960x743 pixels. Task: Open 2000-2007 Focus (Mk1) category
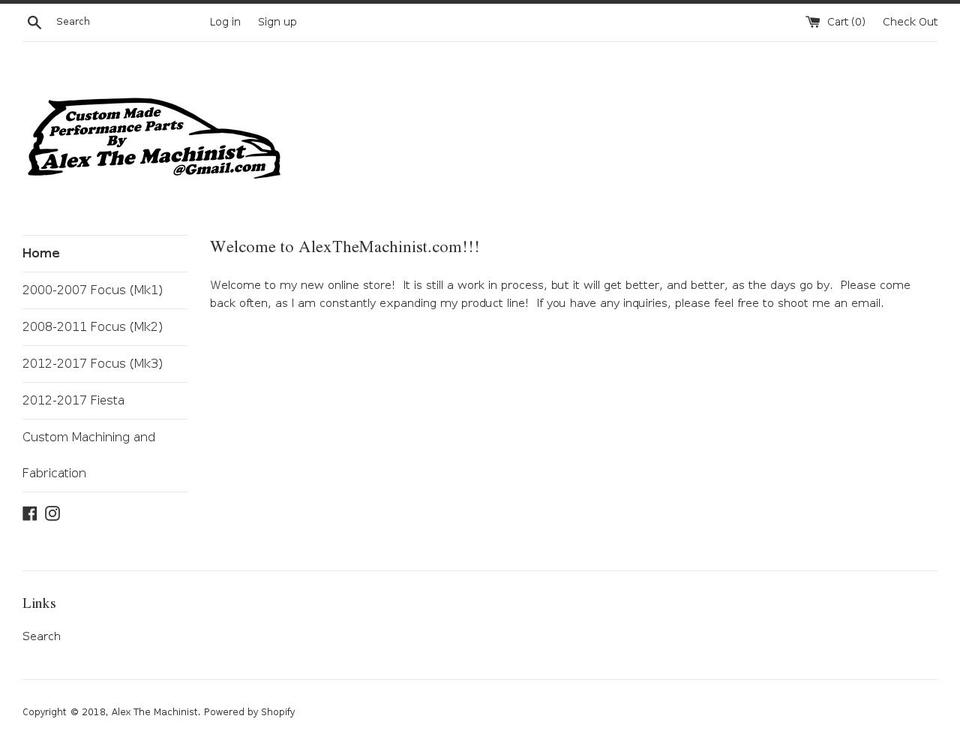92,290
